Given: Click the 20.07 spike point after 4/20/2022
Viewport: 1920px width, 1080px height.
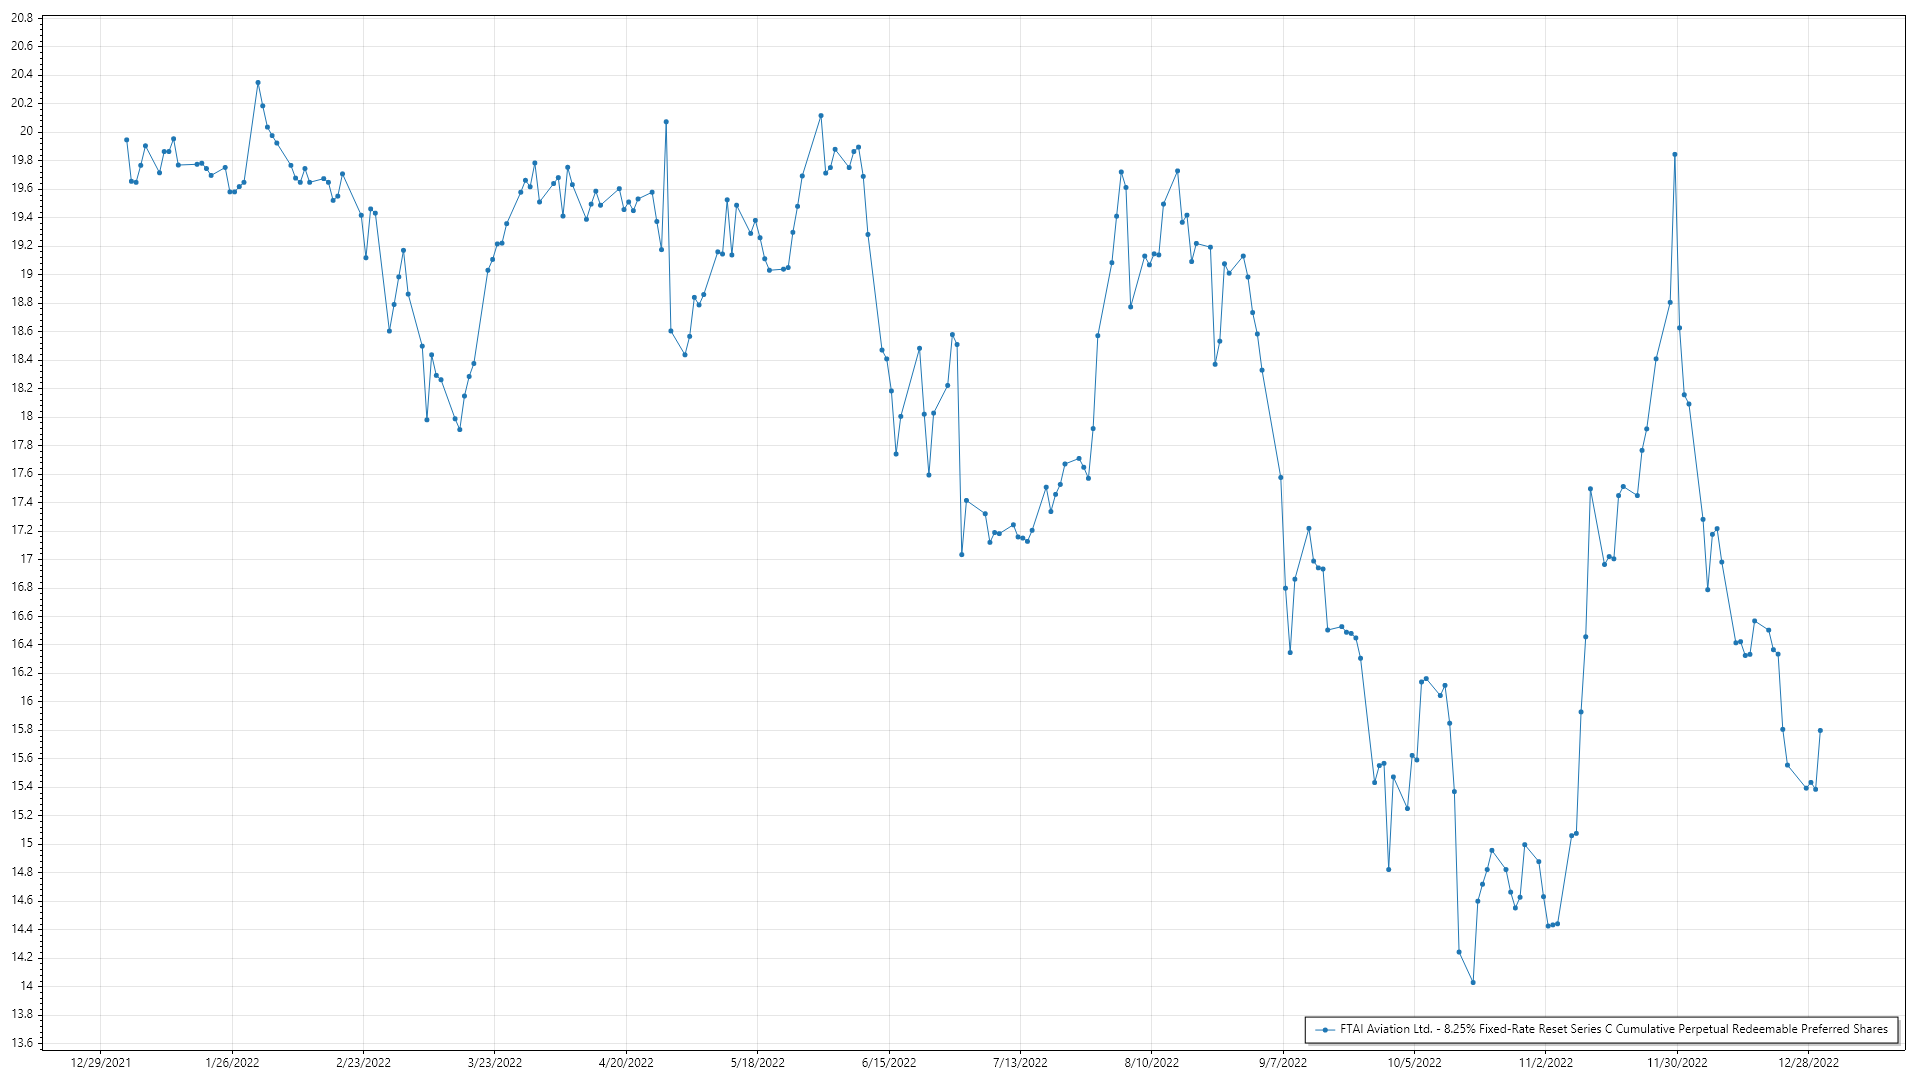Looking at the screenshot, I should (x=666, y=122).
